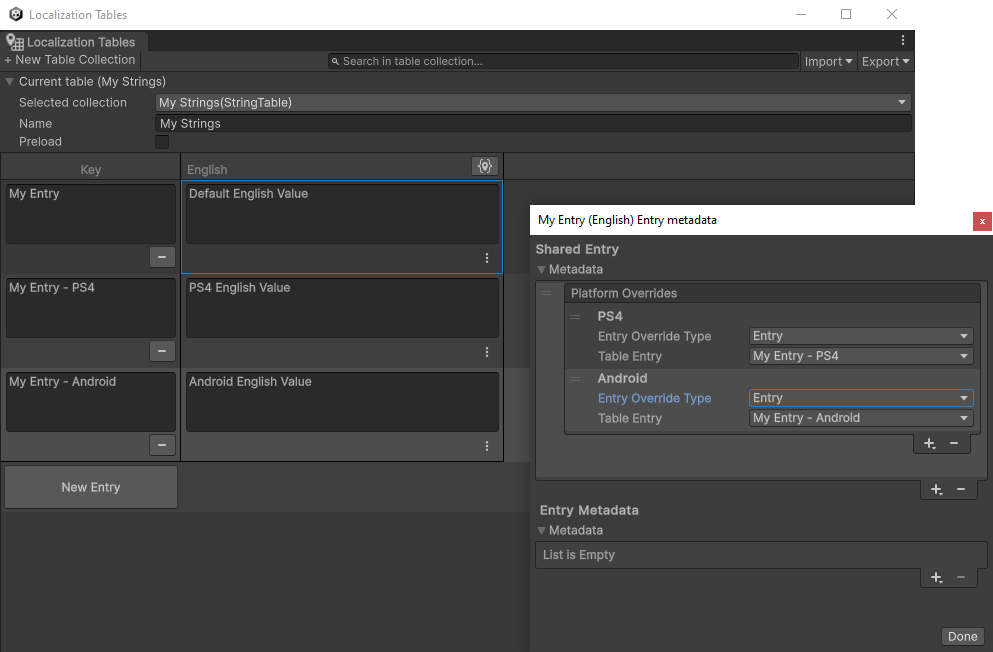This screenshot has height=652, width=993.
Task: Click the search magnifier icon
Action: pos(335,61)
